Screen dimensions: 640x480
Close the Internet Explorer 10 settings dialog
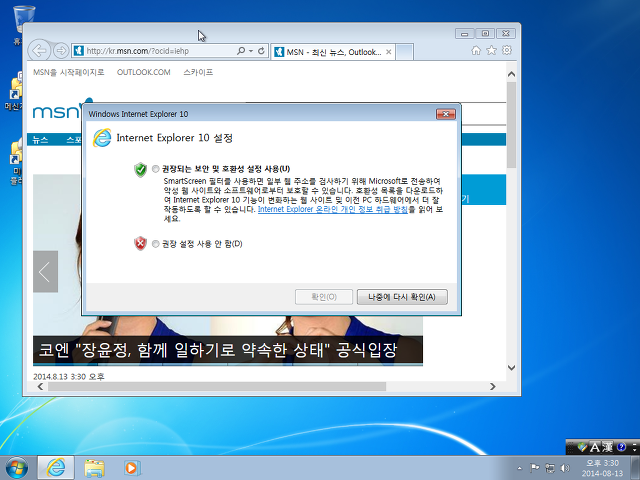pos(445,114)
